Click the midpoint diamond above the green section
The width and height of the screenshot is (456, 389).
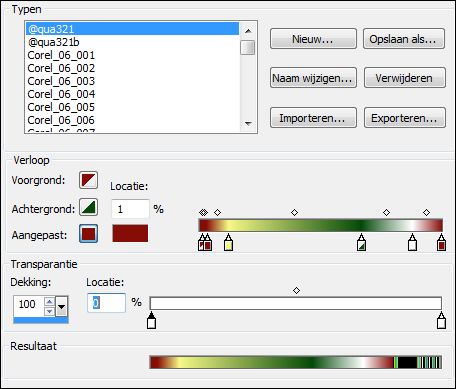[x=294, y=212]
